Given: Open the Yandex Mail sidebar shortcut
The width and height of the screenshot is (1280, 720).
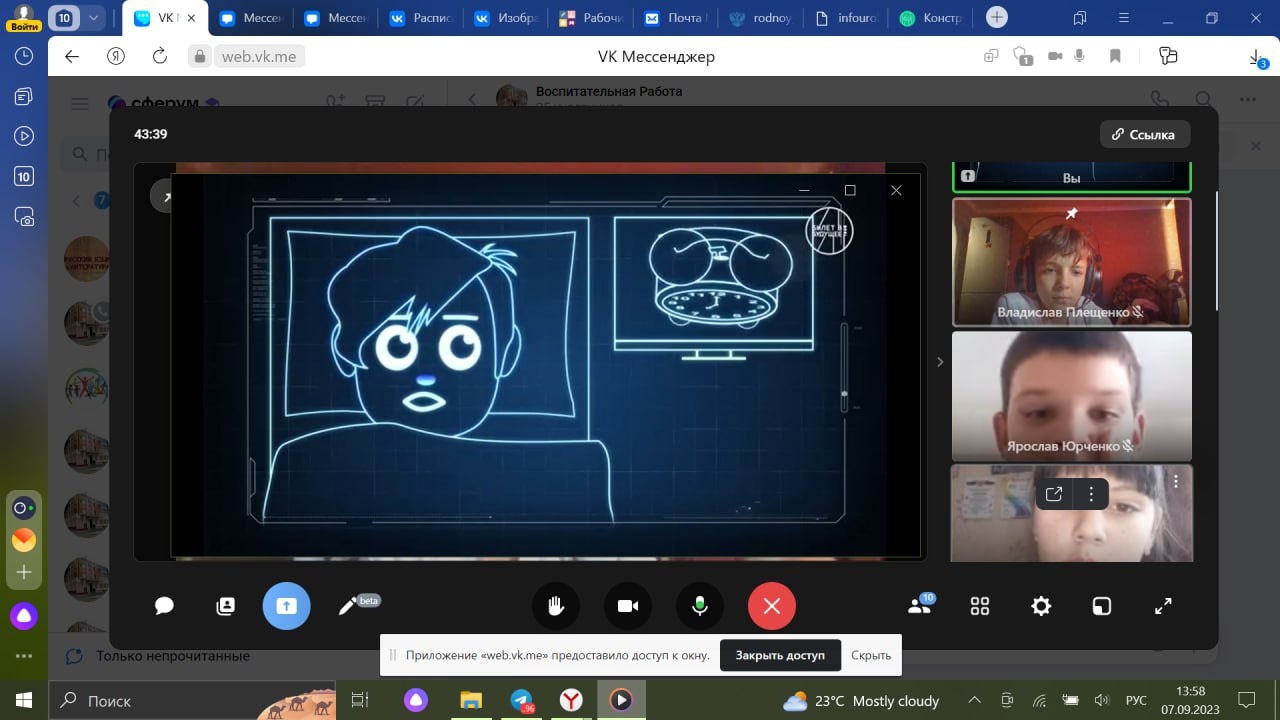Looking at the screenshot, I should [24, 540].
